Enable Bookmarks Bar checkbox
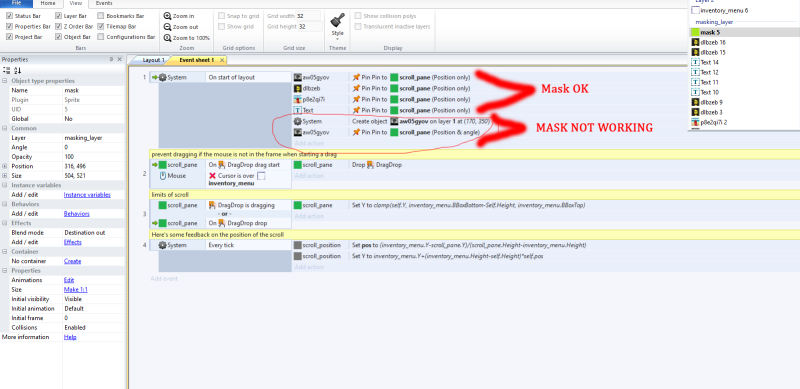The width and height of the screenshot is (800, 389). click(x=101, y=16)
